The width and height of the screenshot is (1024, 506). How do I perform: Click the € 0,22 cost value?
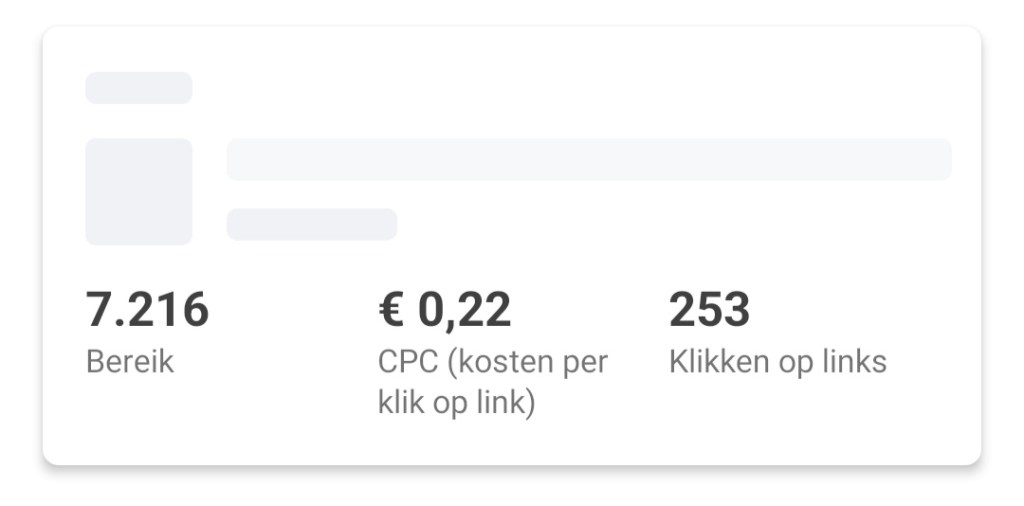click(x=445, y=310)
